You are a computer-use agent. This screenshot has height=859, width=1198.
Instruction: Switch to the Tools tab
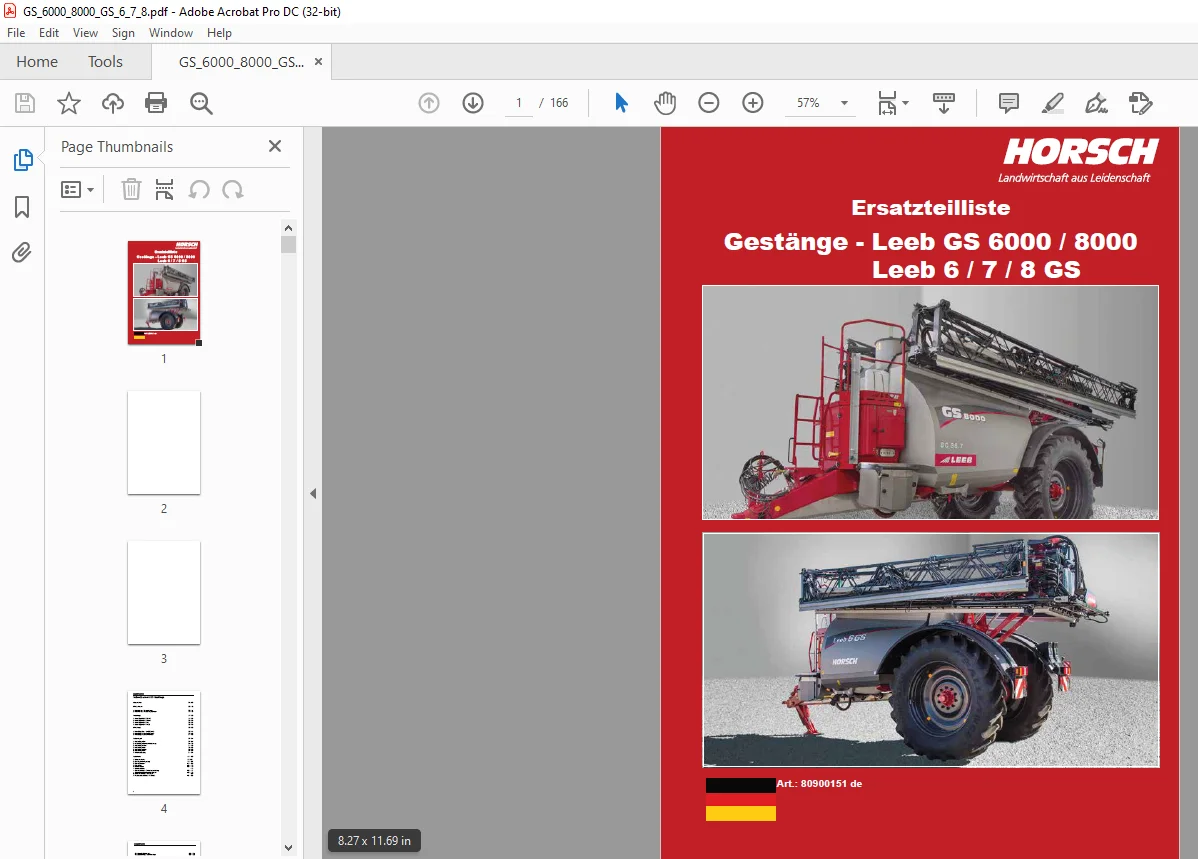pos(105,62)
